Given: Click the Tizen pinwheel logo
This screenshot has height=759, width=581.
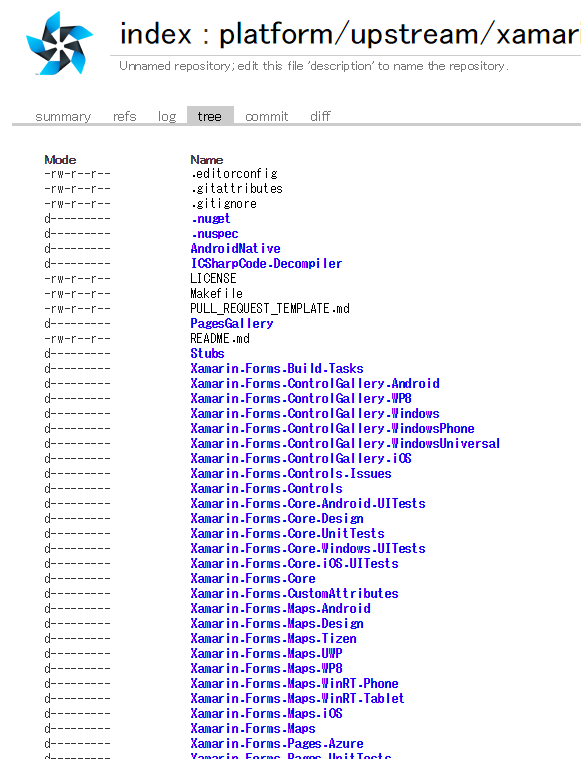Looking at the screenshot, I should pyautogui.click(x=59, y=43).
